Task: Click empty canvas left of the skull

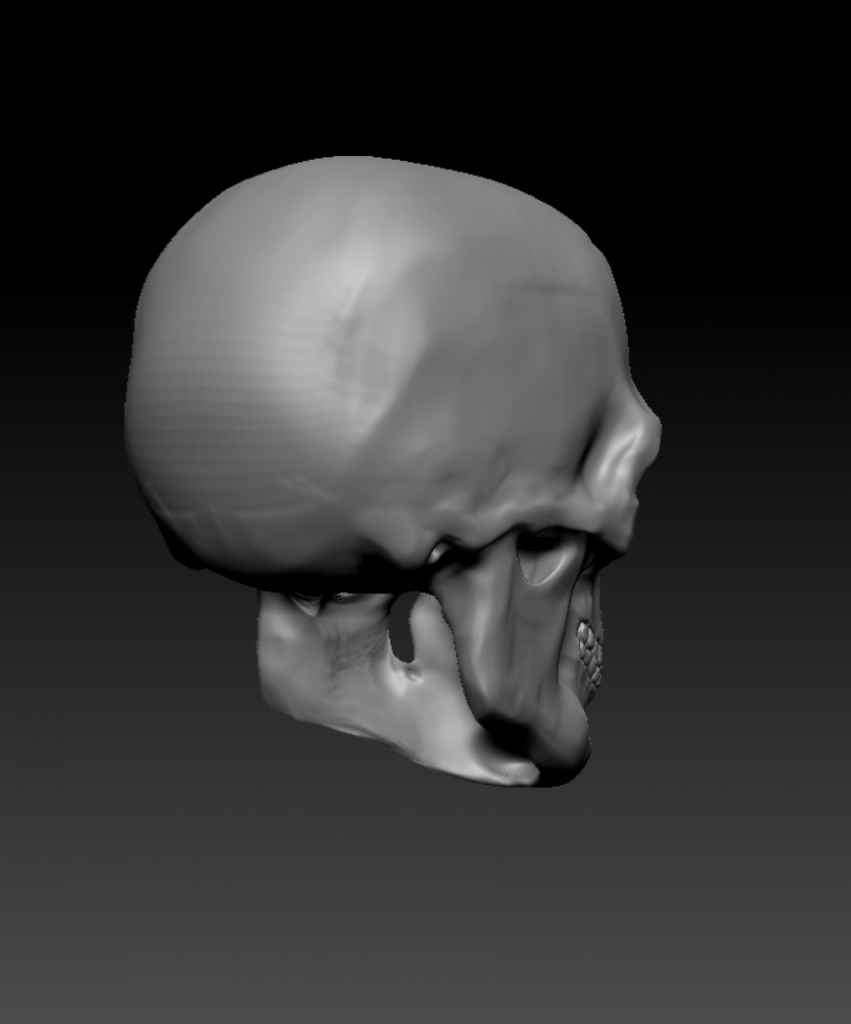Action: (x=60, y=450)
